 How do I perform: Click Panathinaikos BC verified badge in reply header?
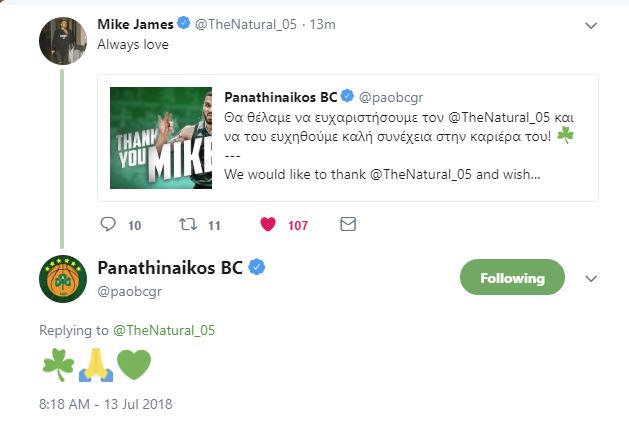256,268
